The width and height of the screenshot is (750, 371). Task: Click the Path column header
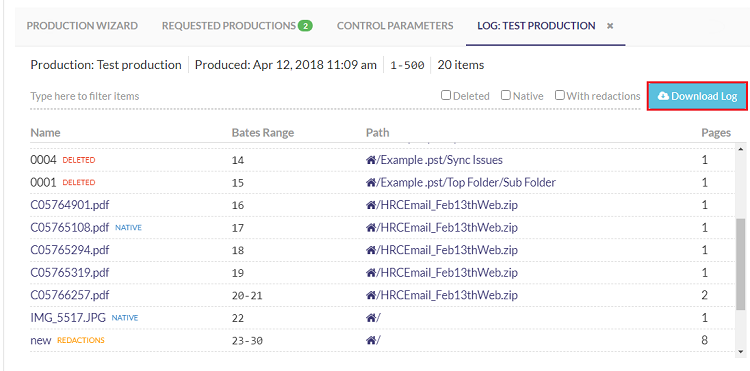[377, 132]
